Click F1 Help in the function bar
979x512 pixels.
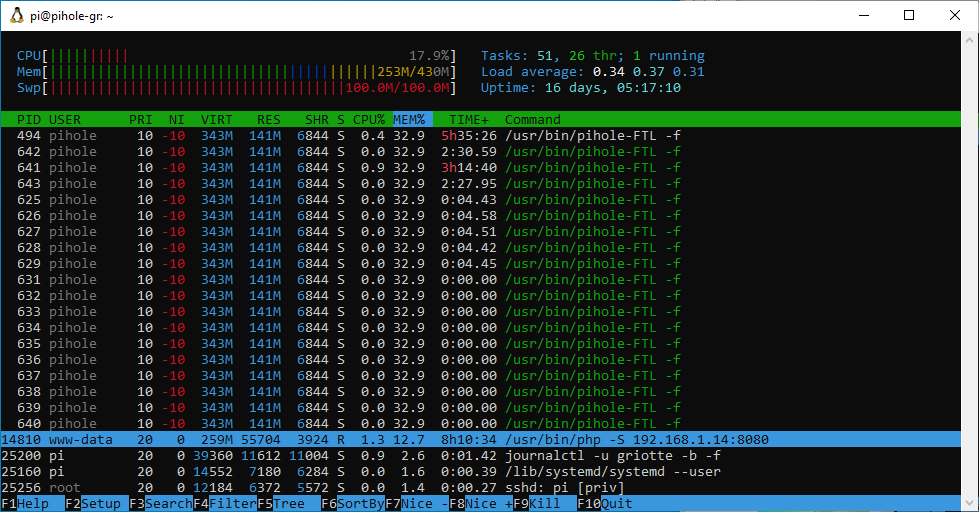[x=32, y=504]
